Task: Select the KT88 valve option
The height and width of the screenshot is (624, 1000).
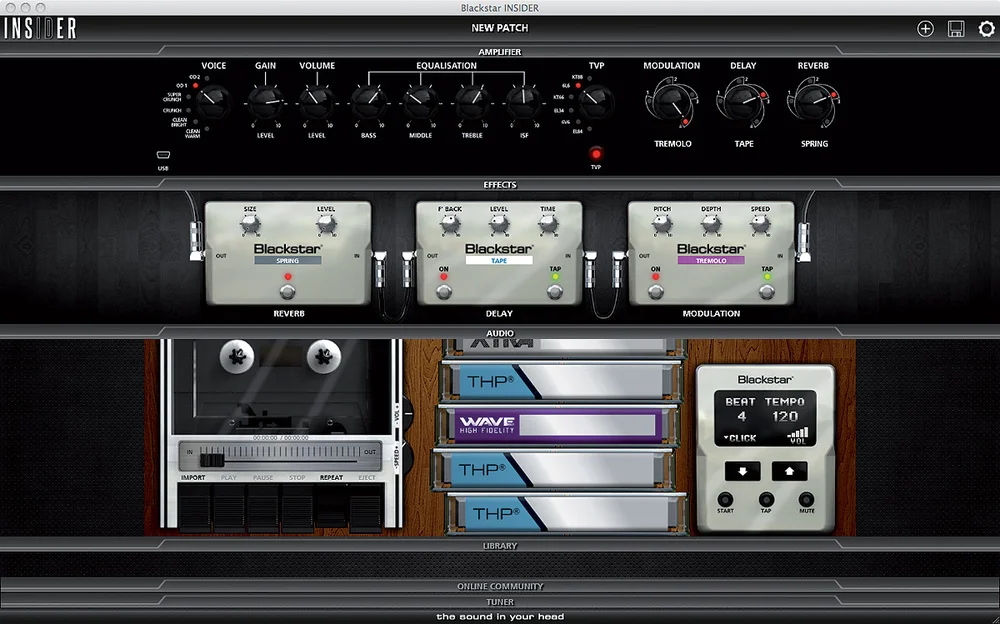Action: (x=581, y=77)
